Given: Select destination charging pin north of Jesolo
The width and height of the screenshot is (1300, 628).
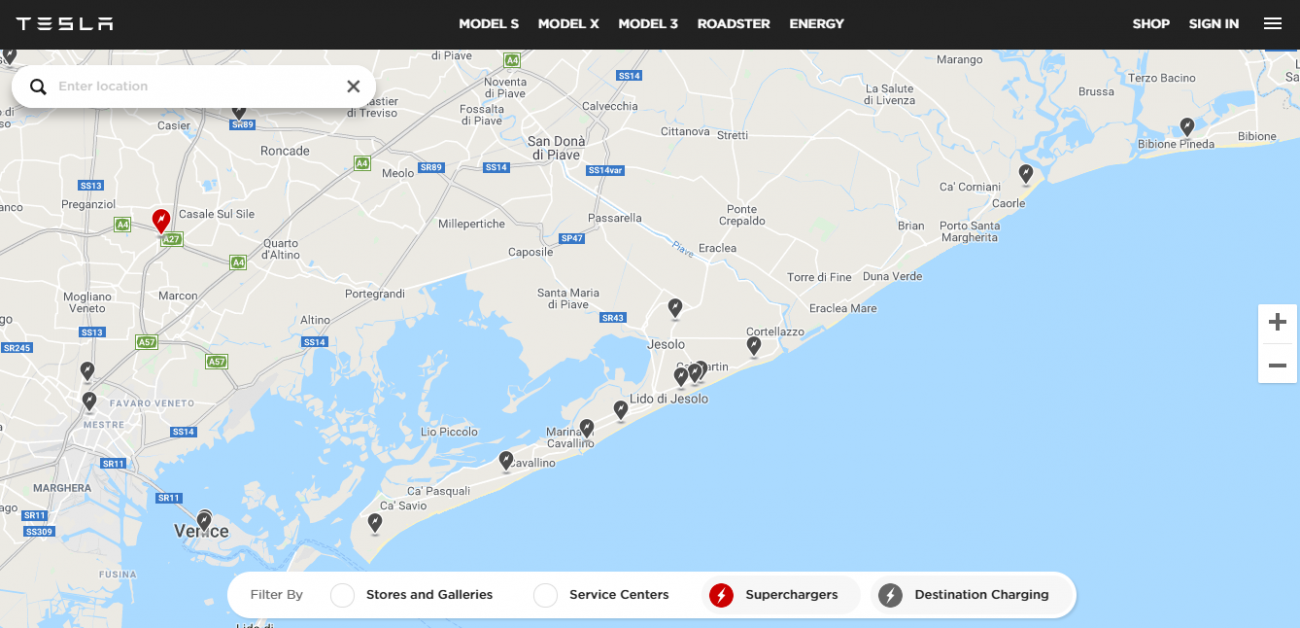Looking at the screenshot, I should 675,308.
